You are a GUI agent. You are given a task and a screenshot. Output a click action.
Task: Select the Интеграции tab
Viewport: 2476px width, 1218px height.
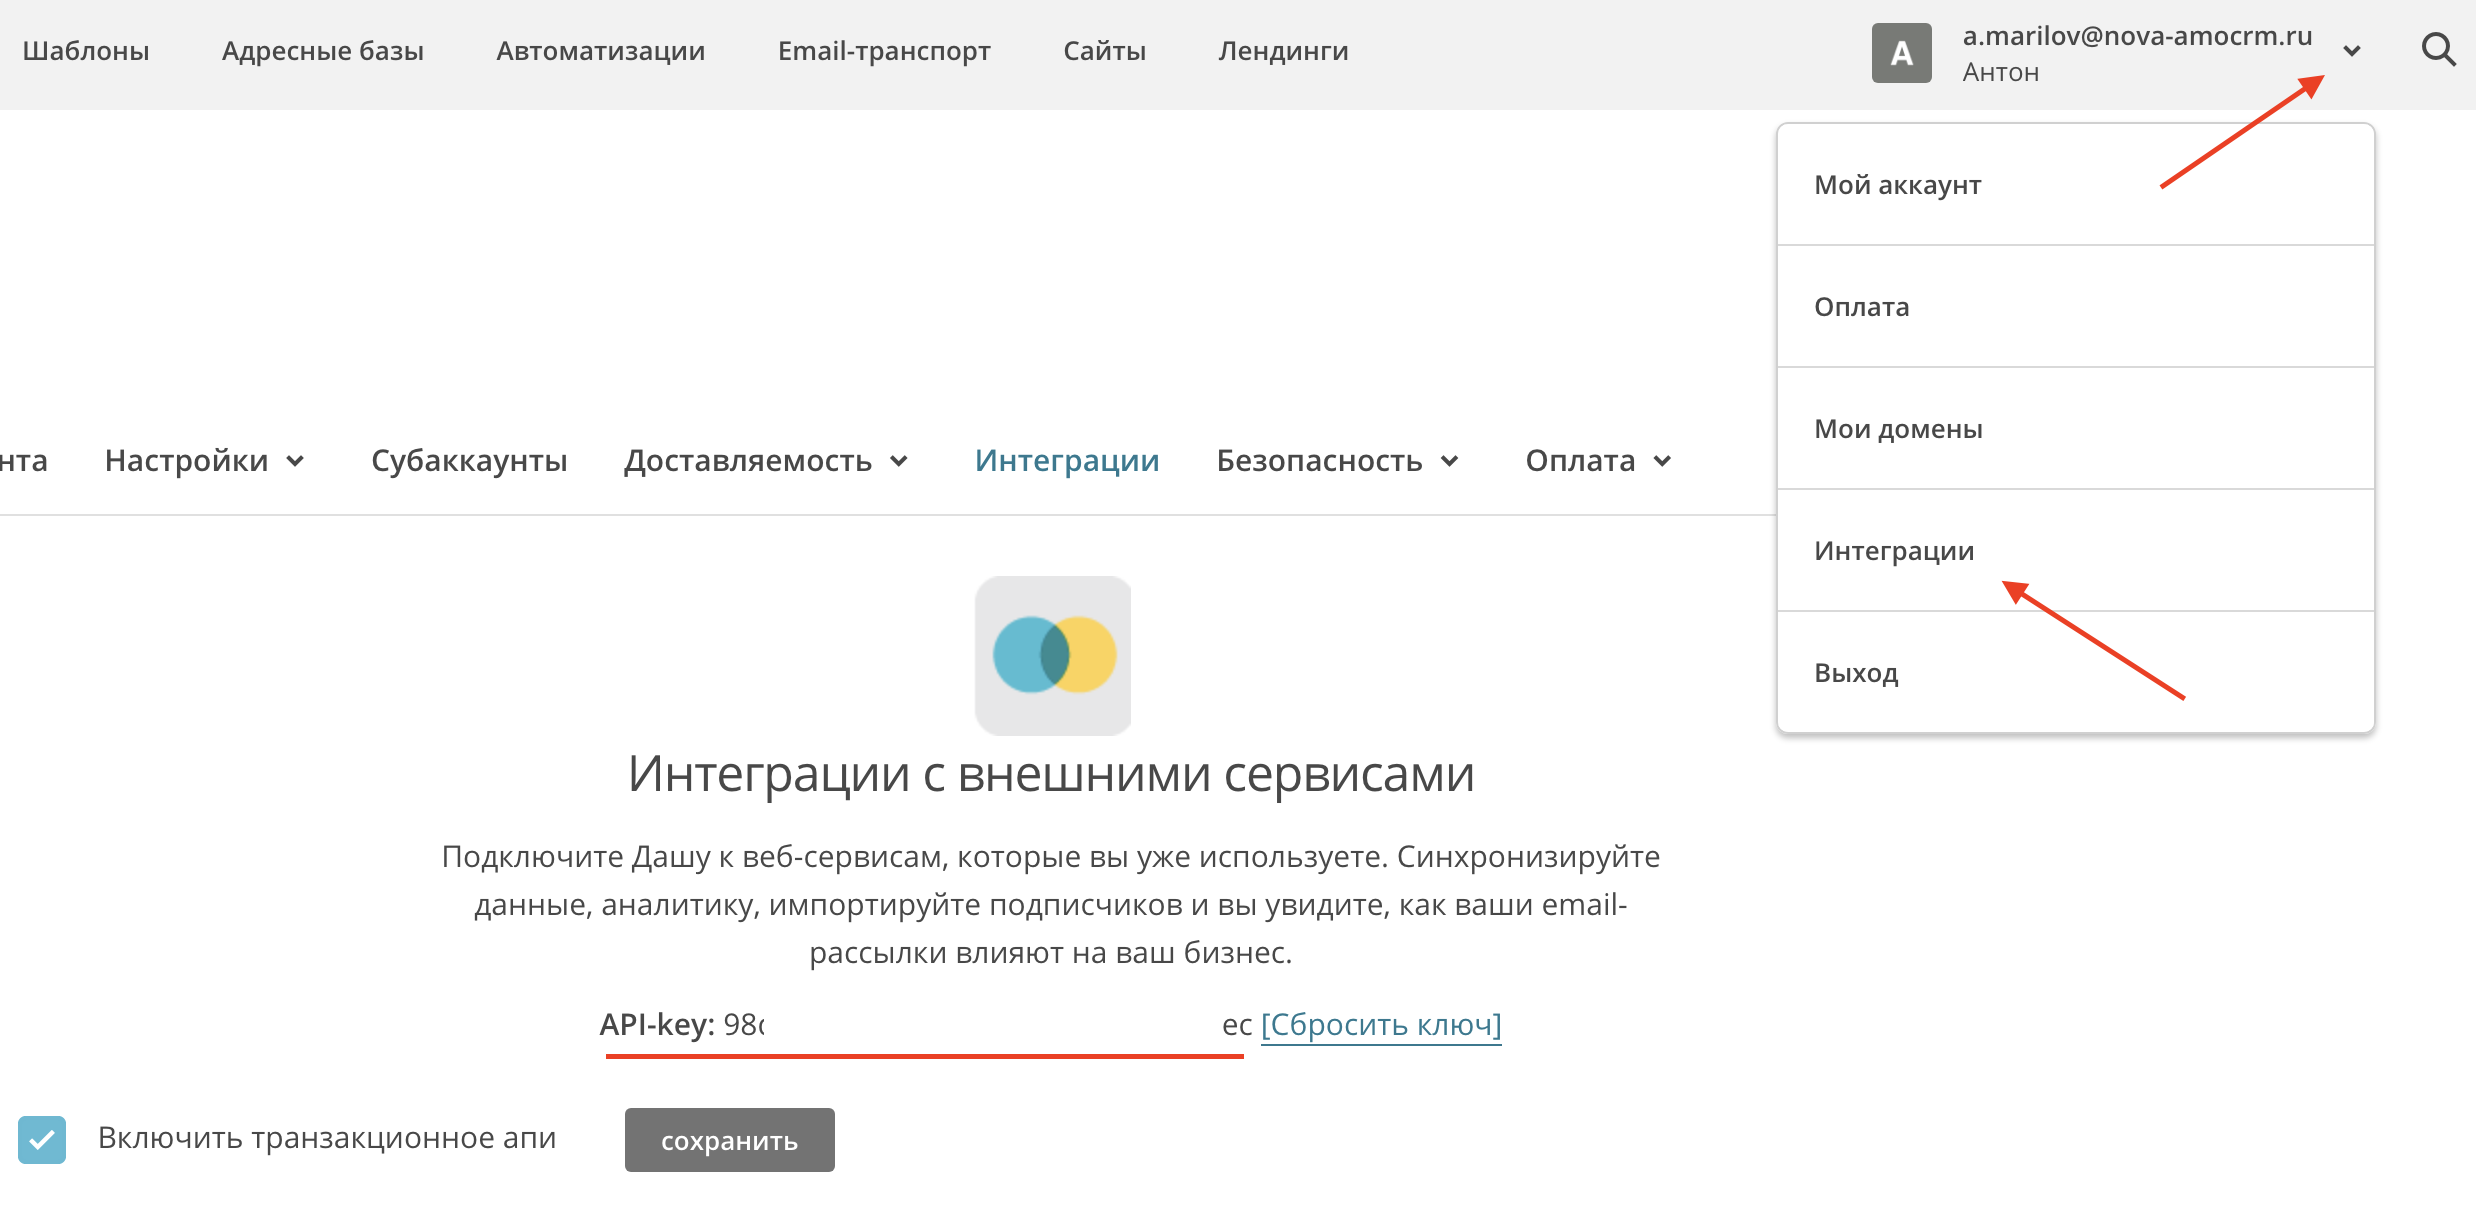click(x=1067, y=462)
